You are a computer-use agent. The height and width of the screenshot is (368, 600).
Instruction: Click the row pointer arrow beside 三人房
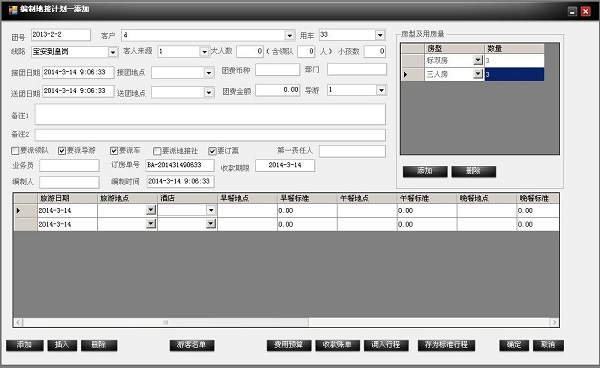406,75
